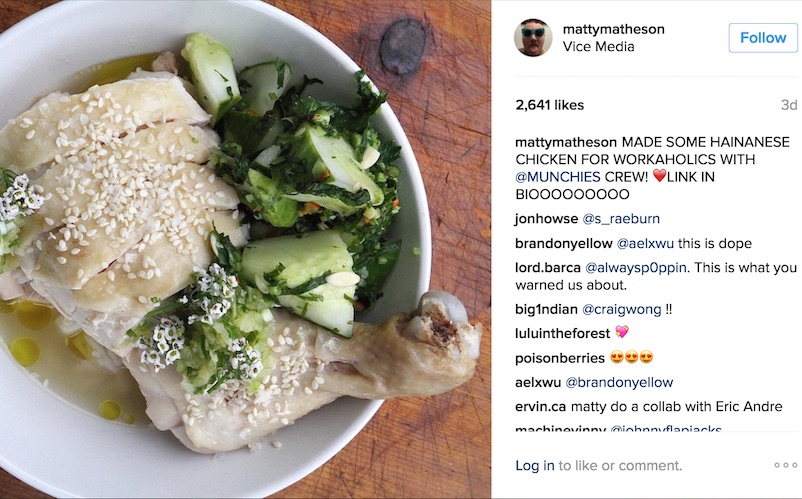View the 2,641 likes list
Image resolution: width=802 pixels, height=499 pixels.
pyautogui.click(x=549, y=105)
